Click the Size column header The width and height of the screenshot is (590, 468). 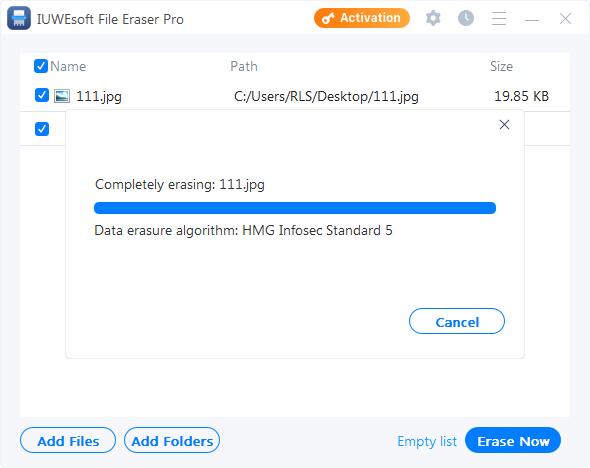(x=501, y=66)
